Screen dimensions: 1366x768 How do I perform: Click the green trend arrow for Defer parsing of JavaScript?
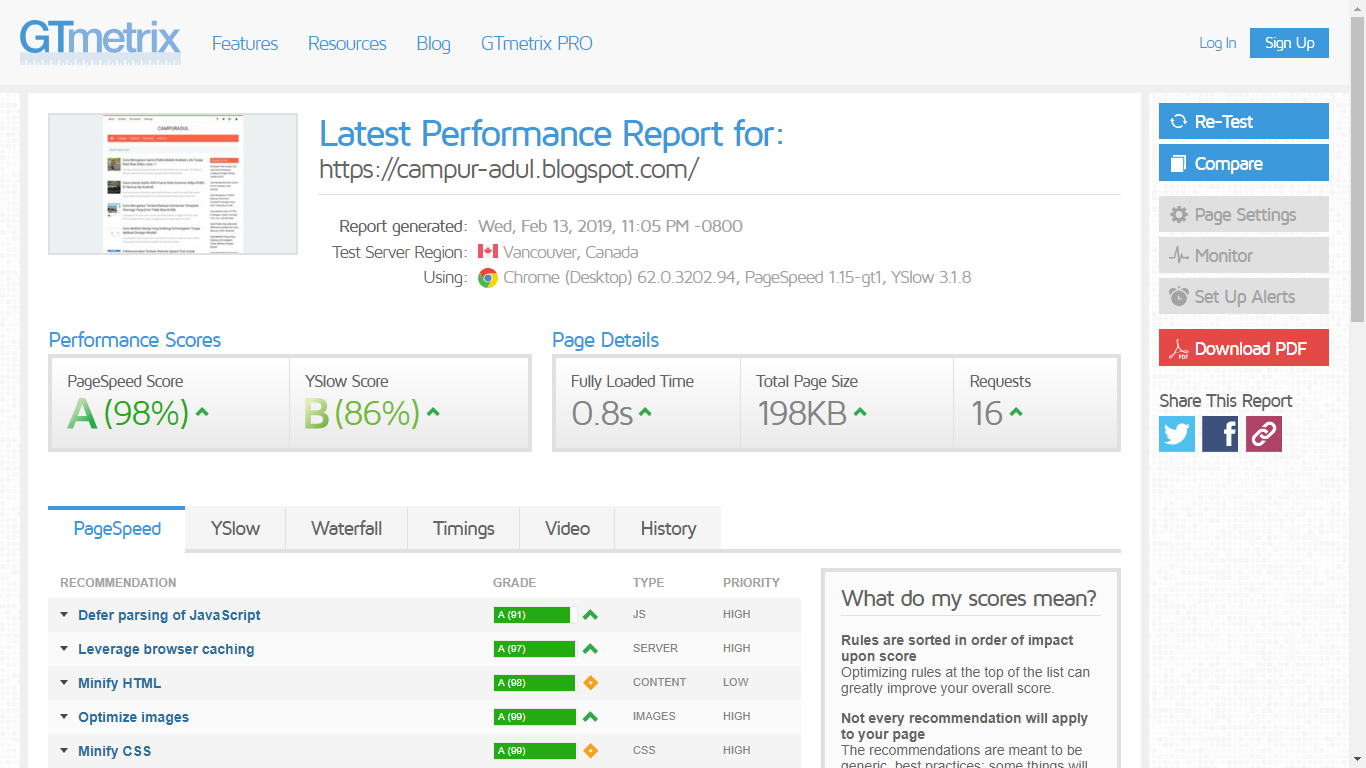tap(590, 615)
